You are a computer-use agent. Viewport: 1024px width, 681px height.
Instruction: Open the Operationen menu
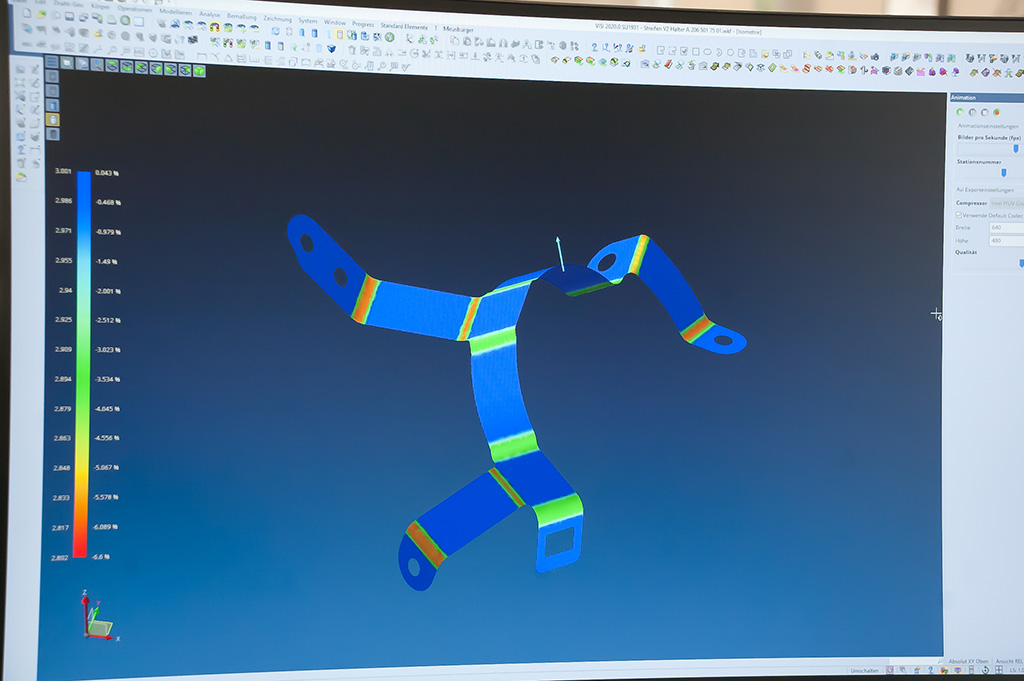click(x=135, y=9)
